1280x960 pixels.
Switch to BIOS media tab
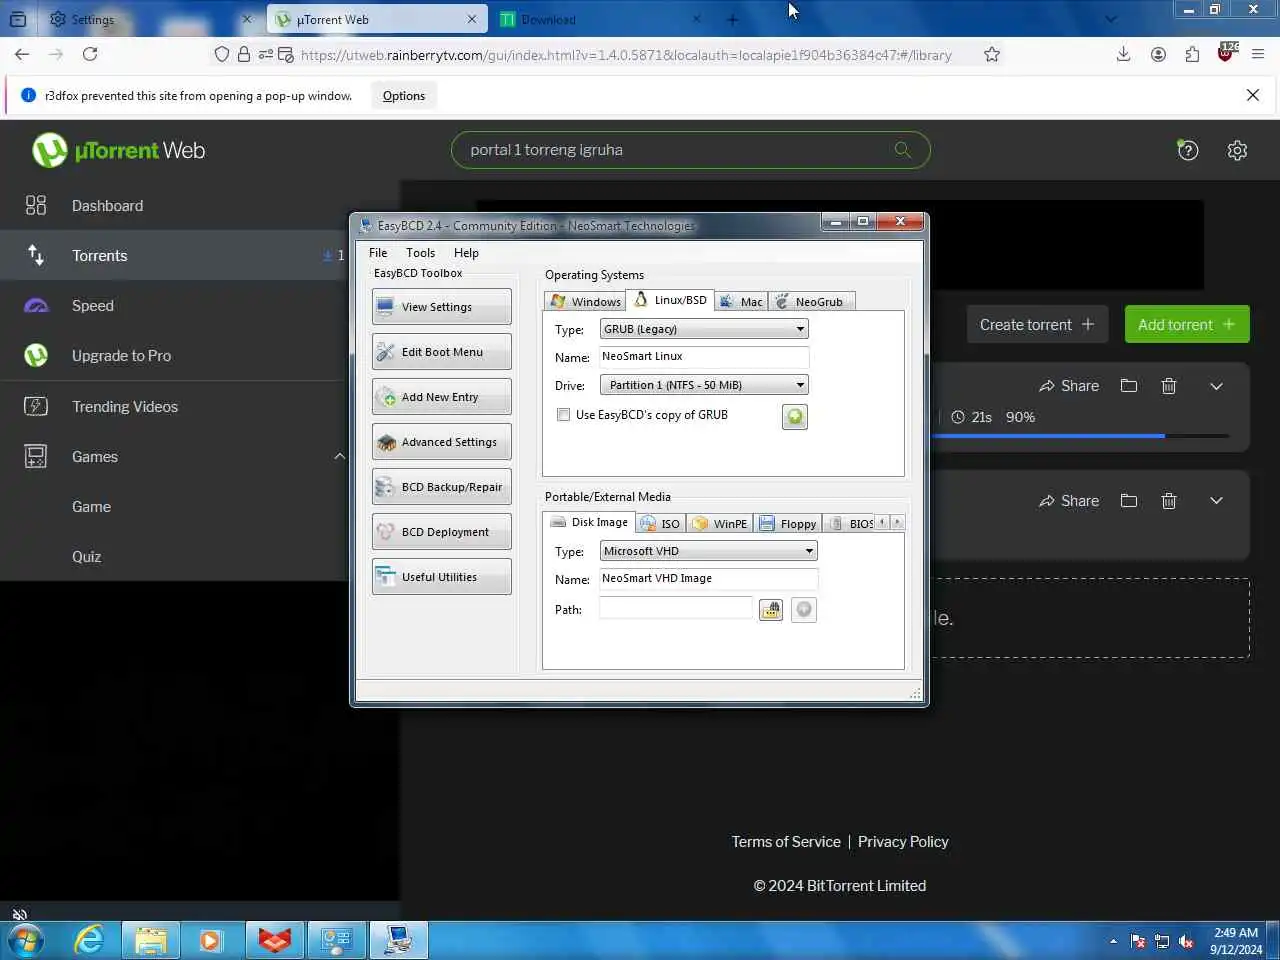click(x=850, y=524)
